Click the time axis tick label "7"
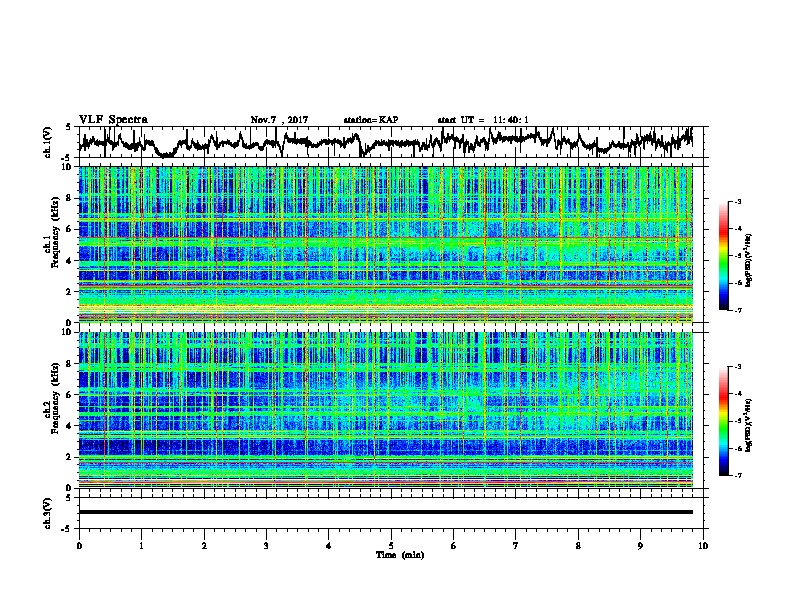 click(x=516, y=546)
